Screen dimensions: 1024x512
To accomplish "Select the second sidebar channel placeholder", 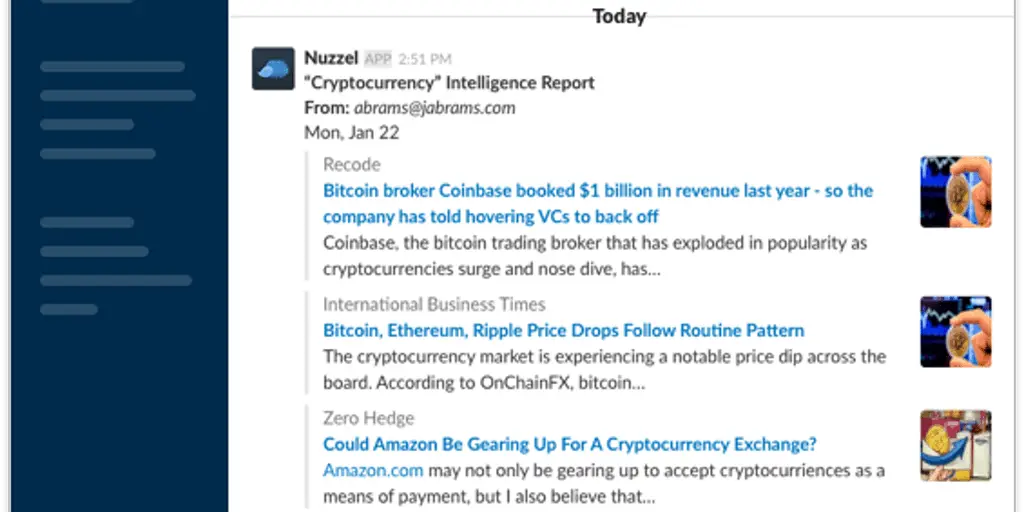I will (118, 95).
